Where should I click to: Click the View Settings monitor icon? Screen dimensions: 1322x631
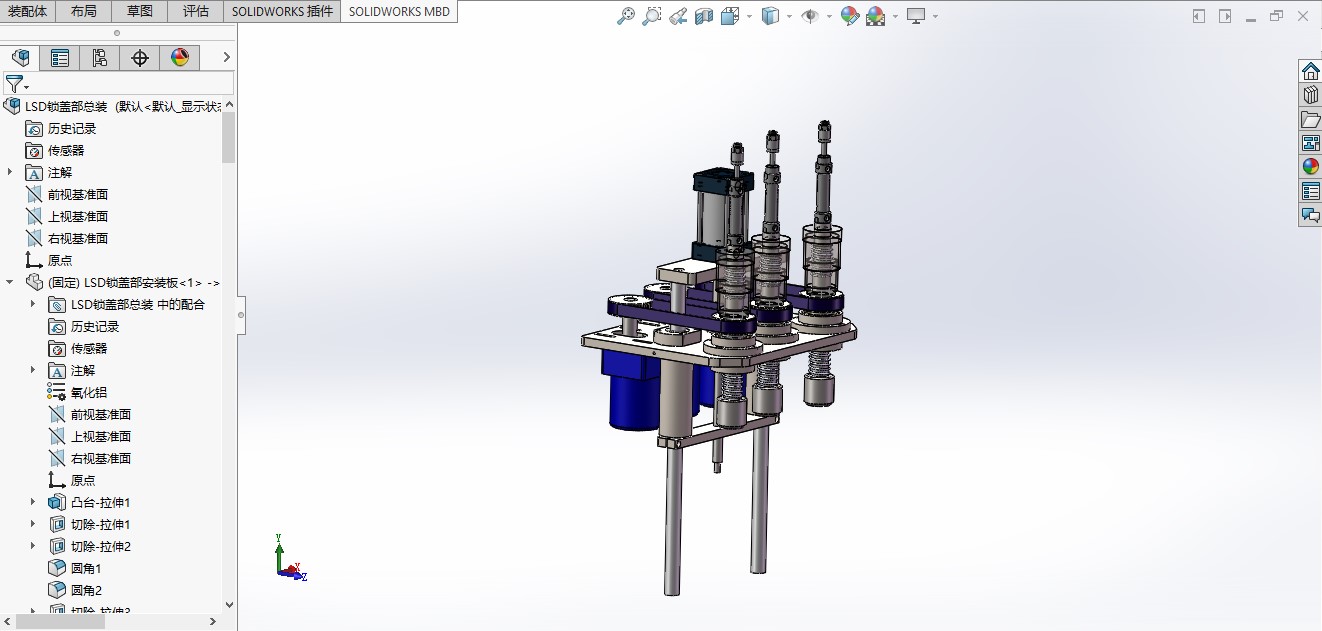[x=916, y=16]
